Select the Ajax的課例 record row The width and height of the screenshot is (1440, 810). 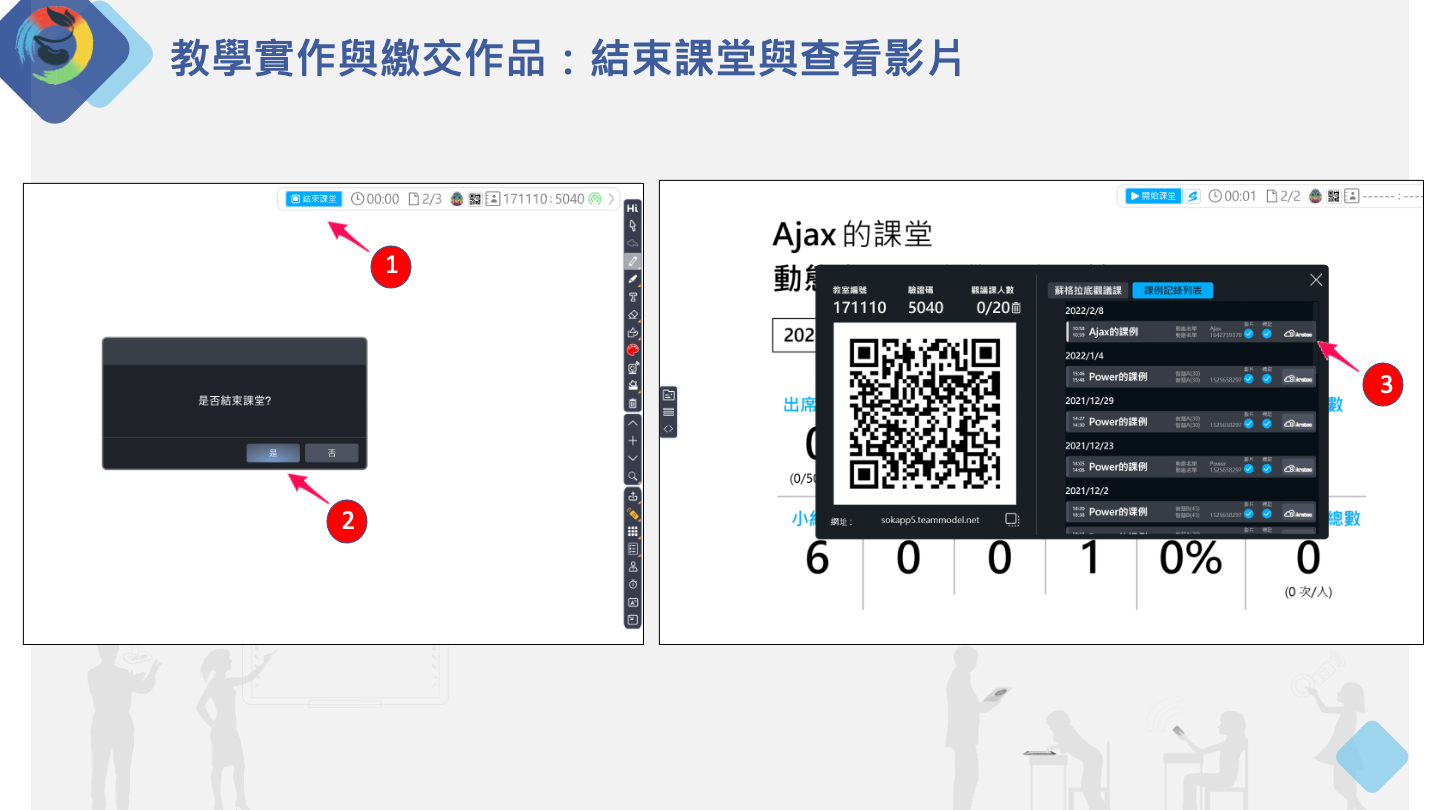[1191, 332]
